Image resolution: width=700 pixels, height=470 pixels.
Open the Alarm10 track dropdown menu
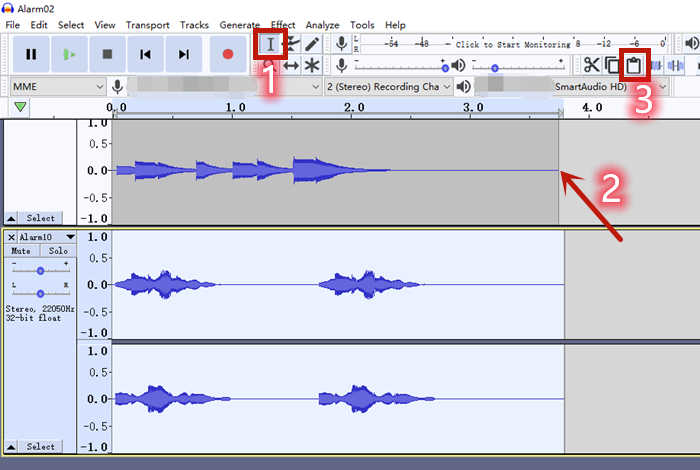(70, 237)
